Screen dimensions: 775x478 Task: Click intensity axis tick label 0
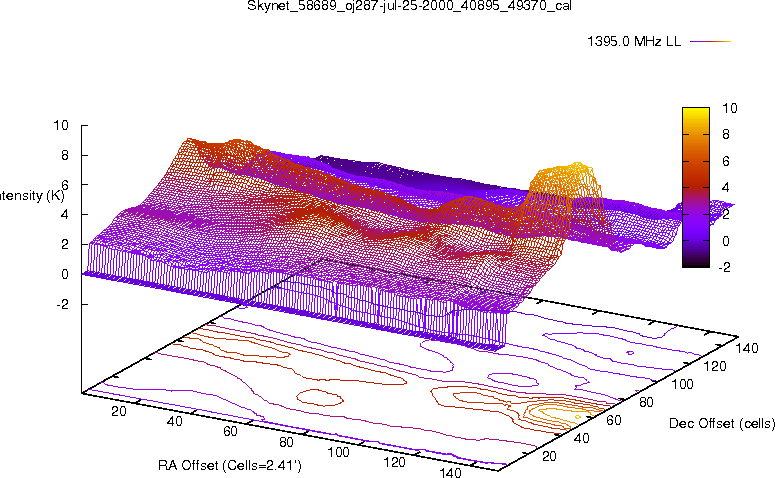point(64,275)
